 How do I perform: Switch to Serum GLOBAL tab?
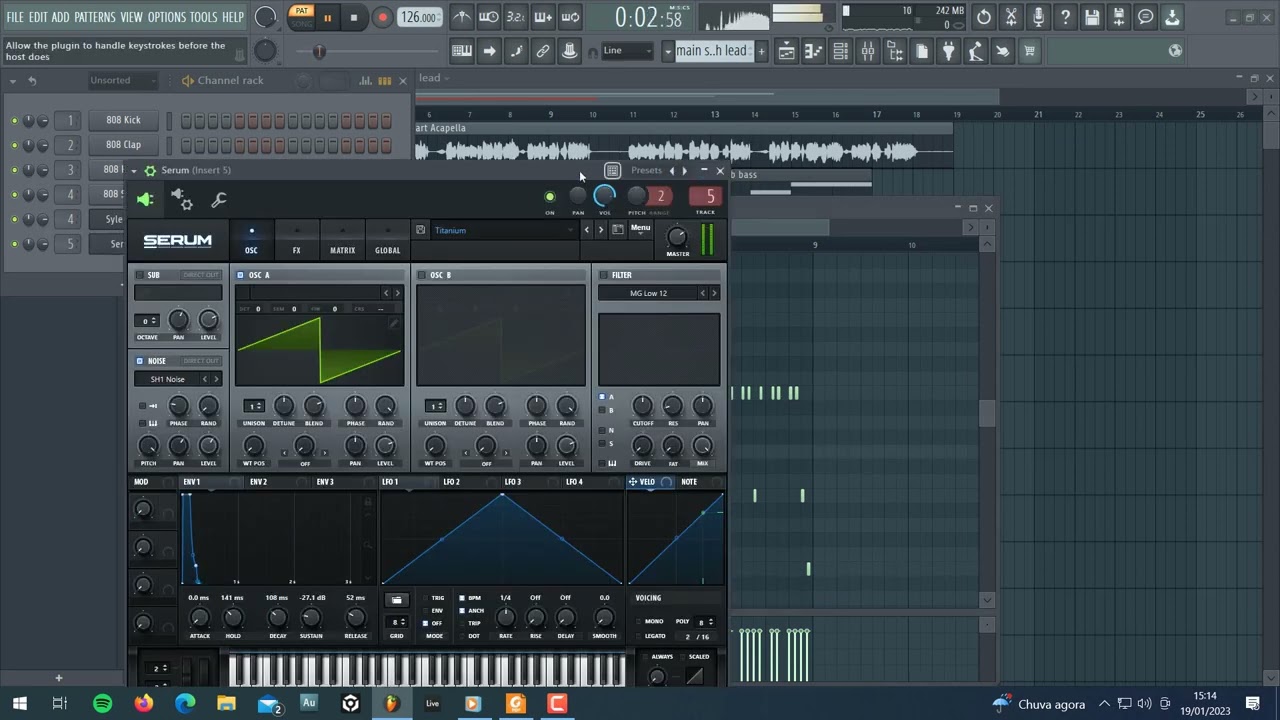click(387, 241)
